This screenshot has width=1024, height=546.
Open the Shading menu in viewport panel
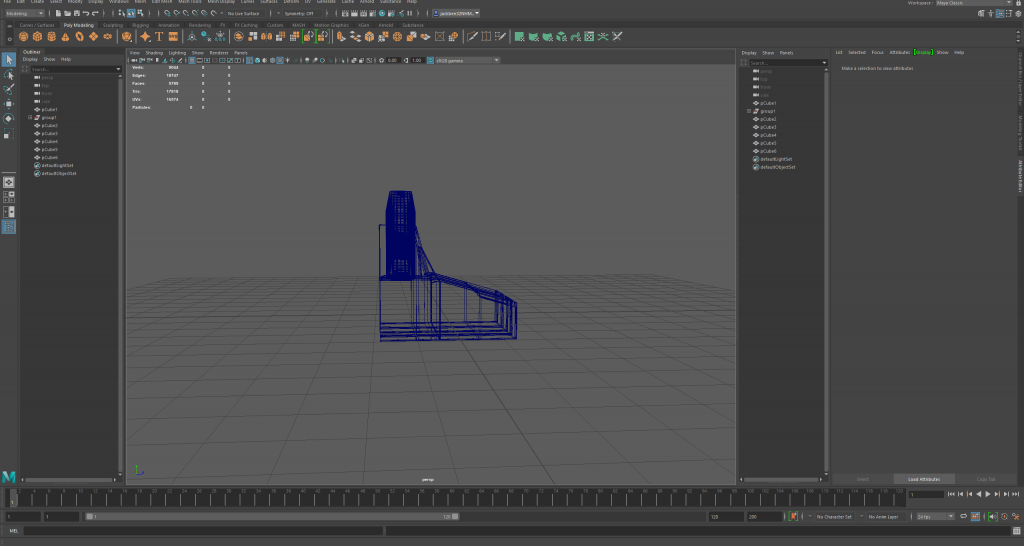(154, 52)
